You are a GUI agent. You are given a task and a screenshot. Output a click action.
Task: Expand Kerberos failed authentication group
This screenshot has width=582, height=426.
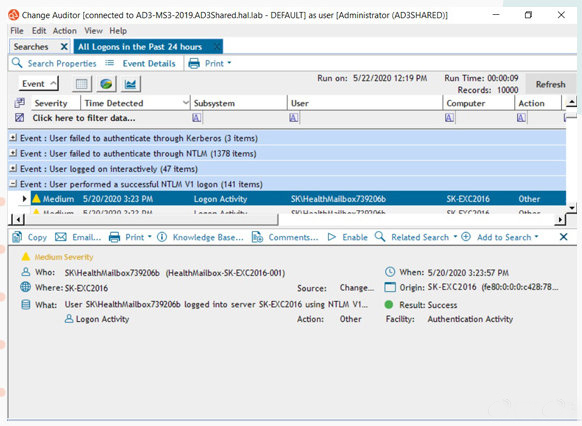pos(13,138)
